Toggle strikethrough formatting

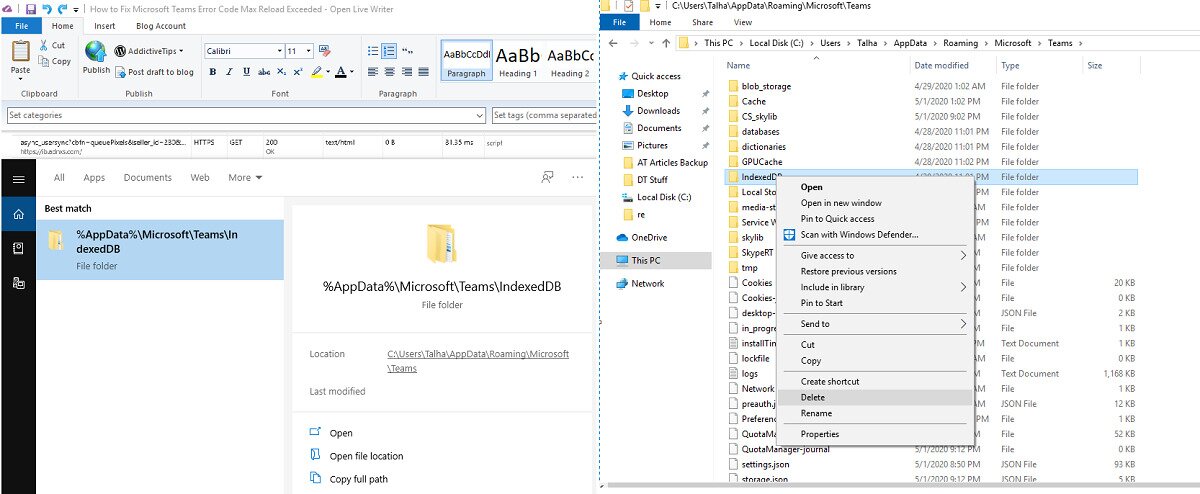click(263, 72)
